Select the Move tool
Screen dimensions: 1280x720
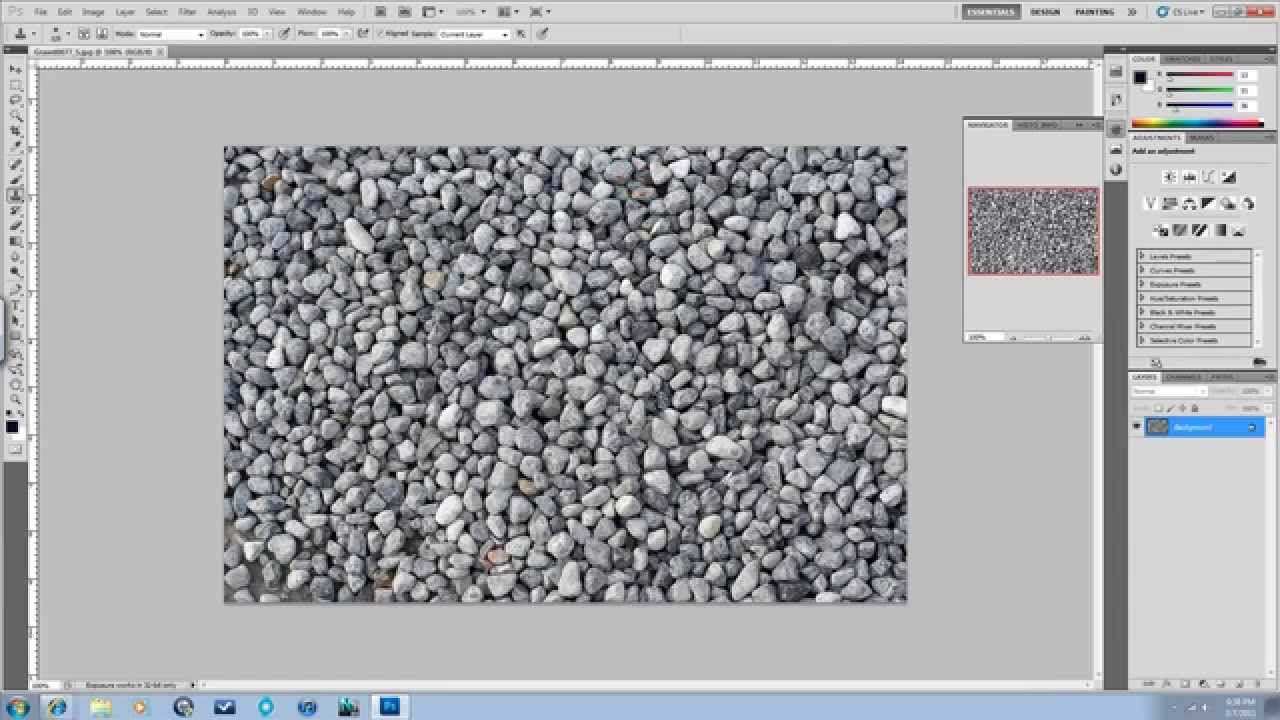coord(16,70)
